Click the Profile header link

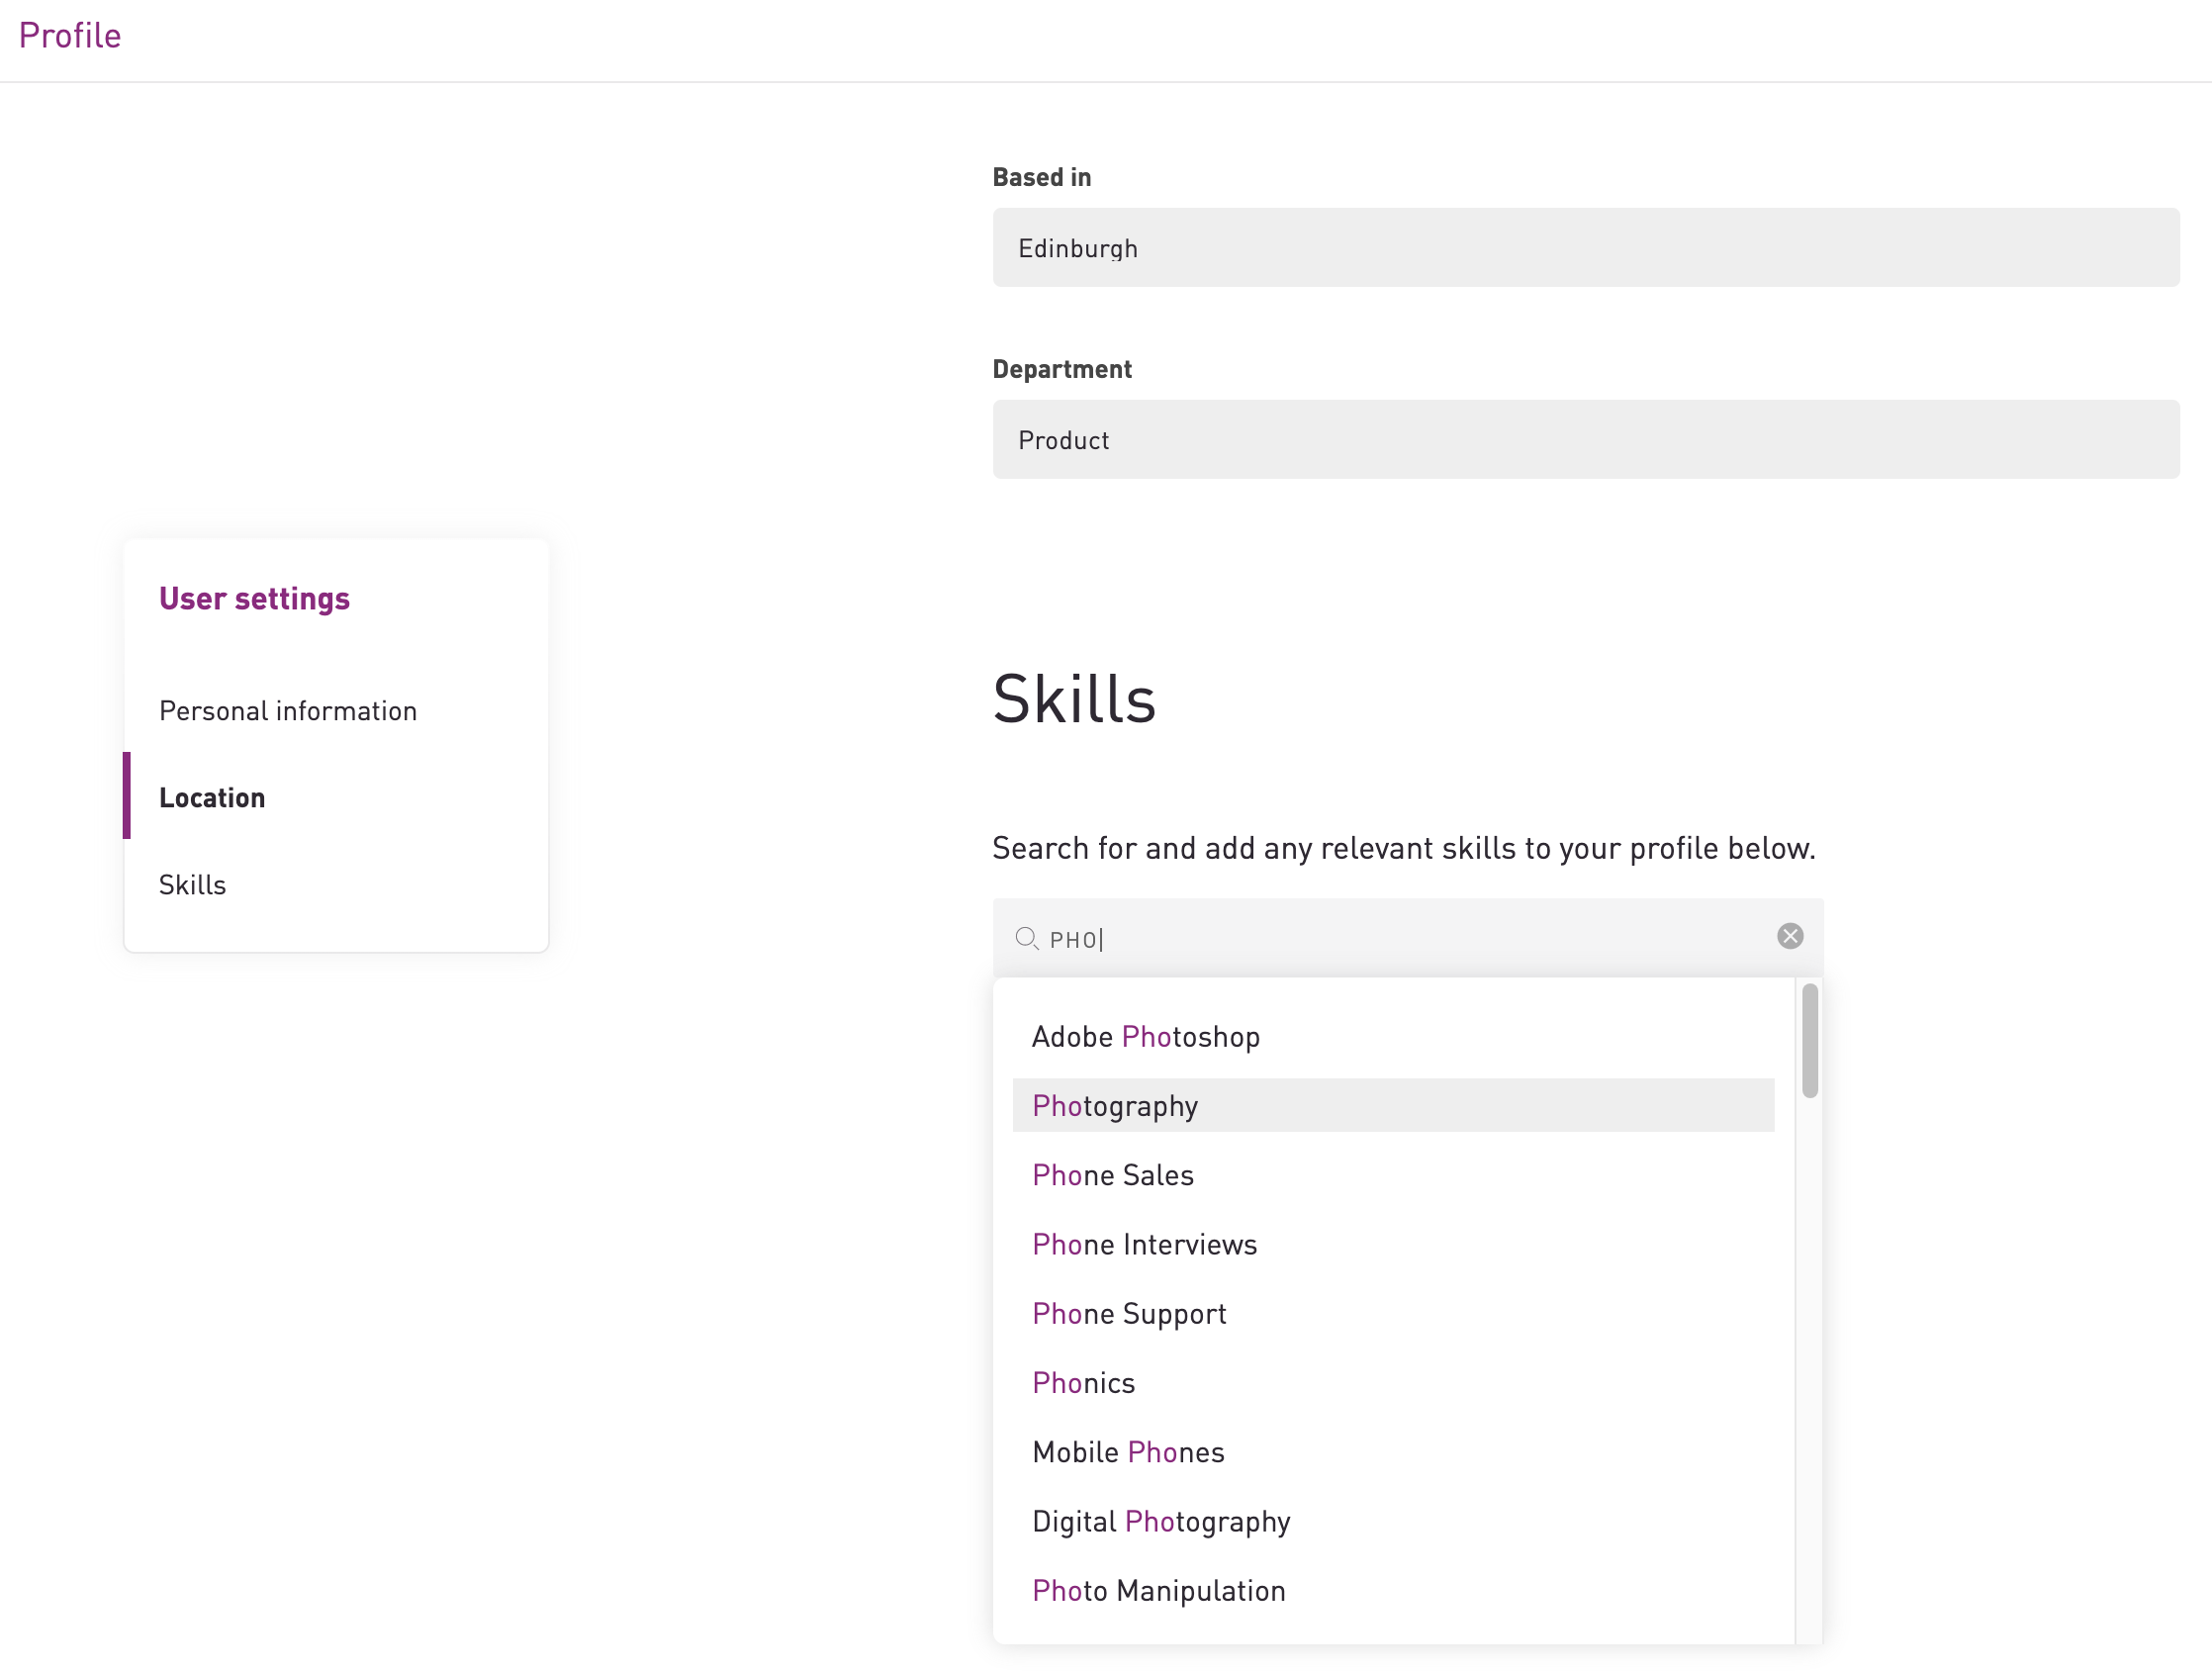click(x=70, y=36)
